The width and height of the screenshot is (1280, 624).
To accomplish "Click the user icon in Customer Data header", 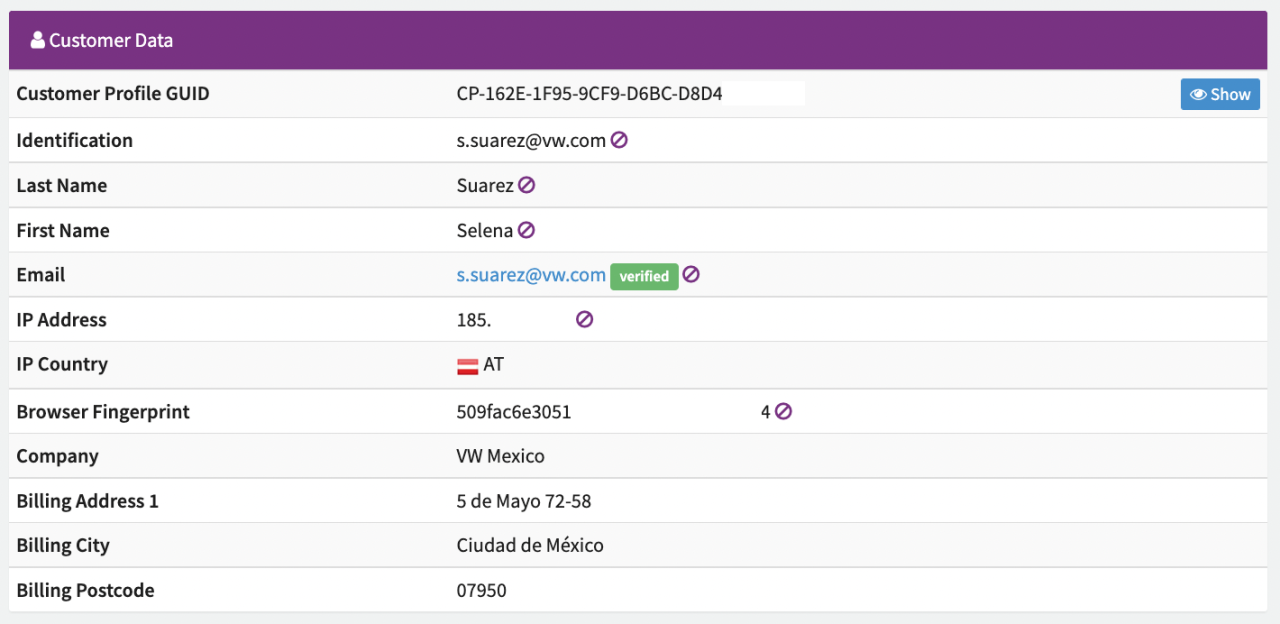I will tap(38, 40).
